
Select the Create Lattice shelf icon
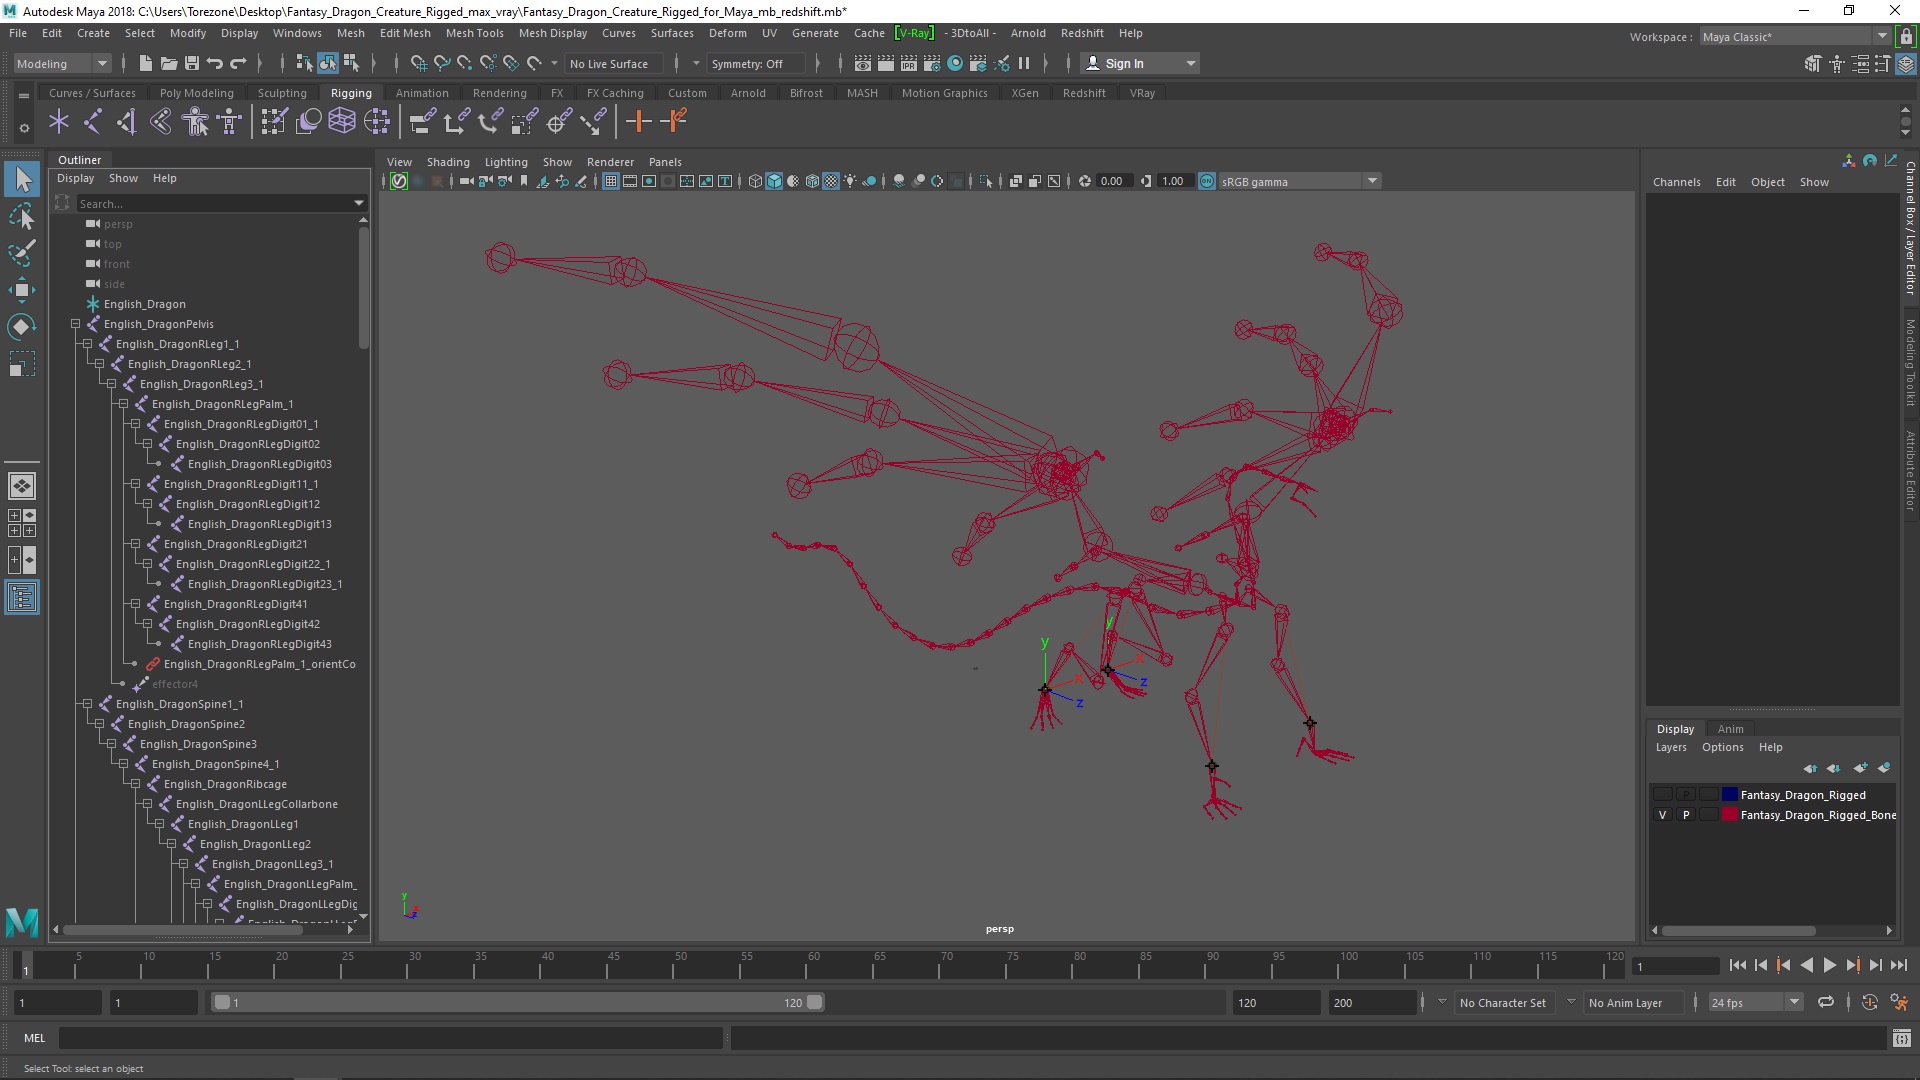pyautogui.click(x=342, y=122)
